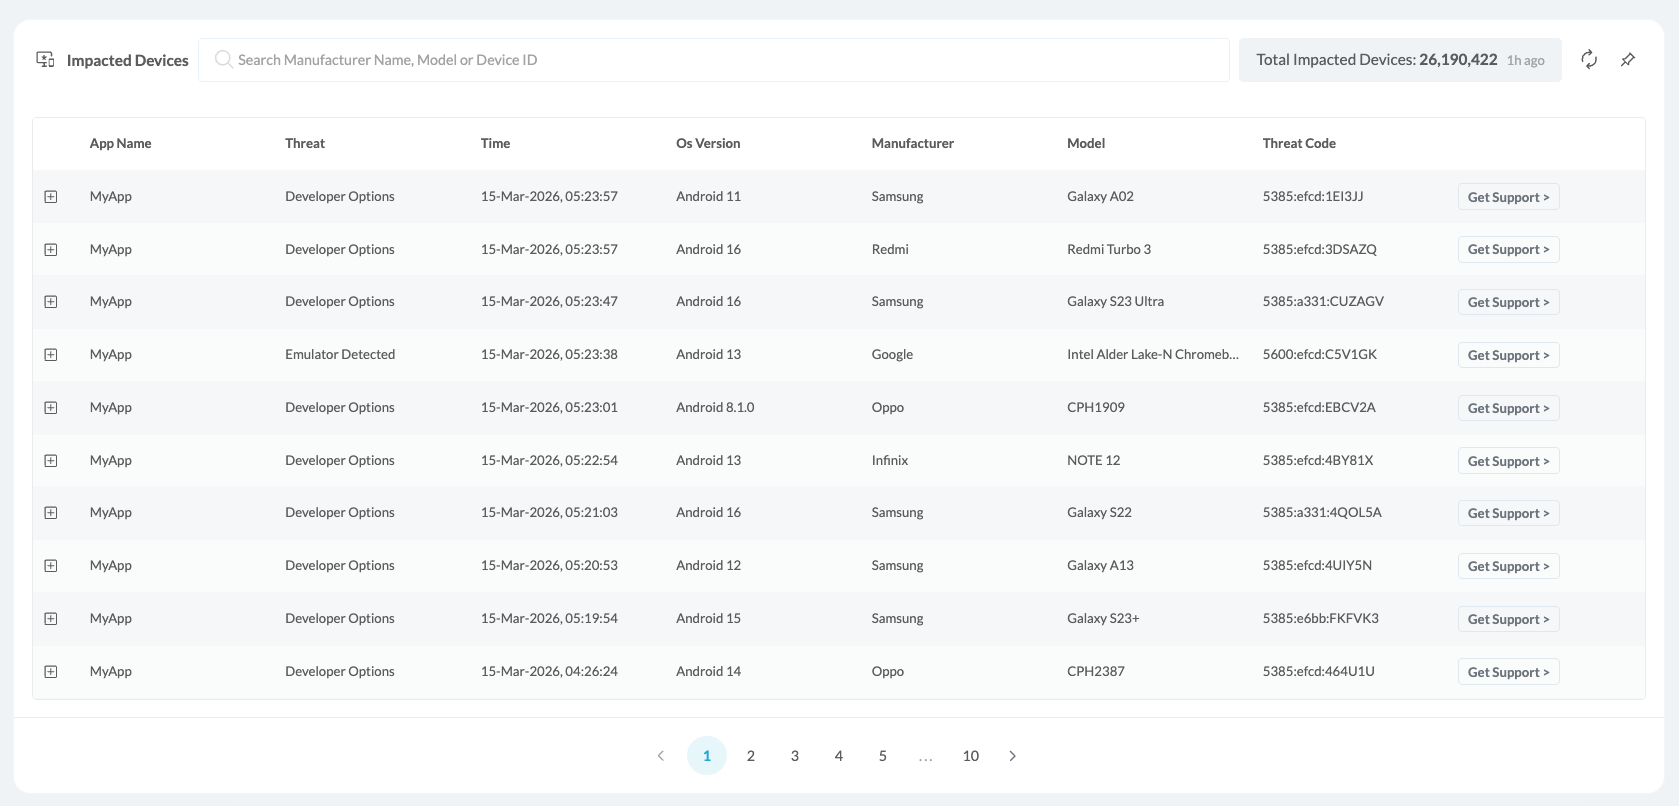Click the Impacted Devices panel icon
The height and width of the screenshot is (806, 1679).
[x=46, y=60]
